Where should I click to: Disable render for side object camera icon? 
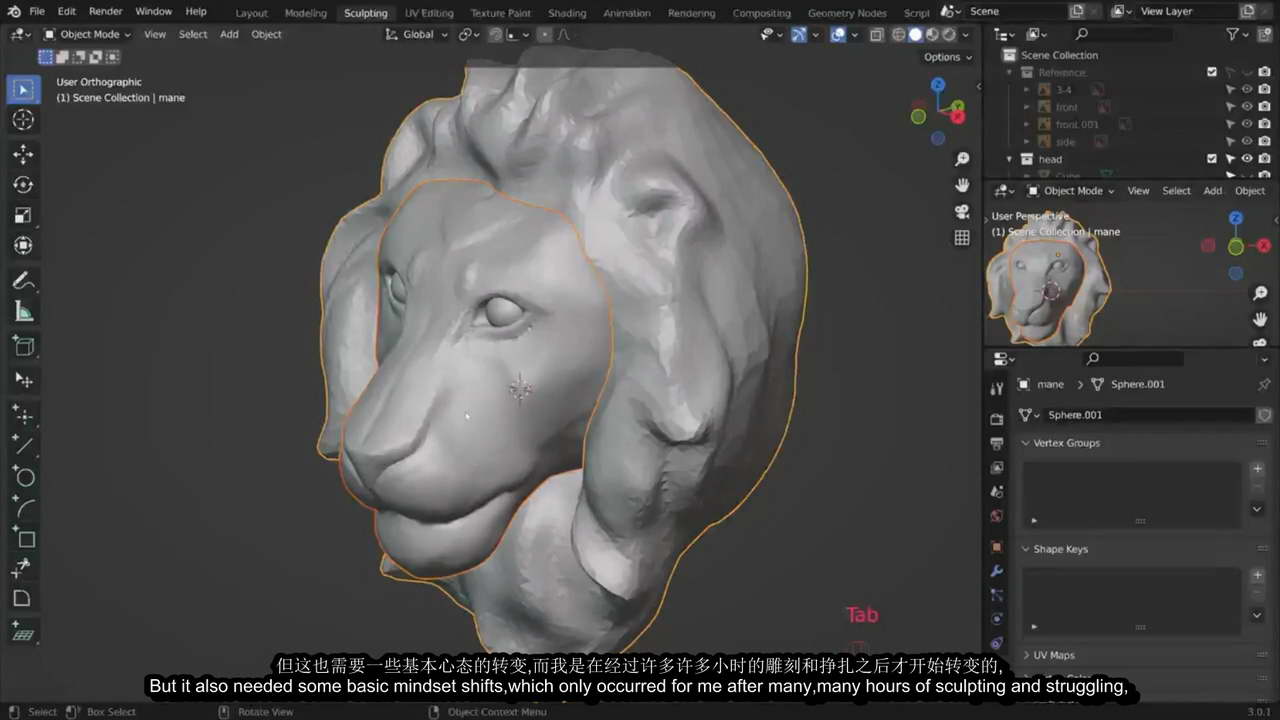(x=1264, y=142)
